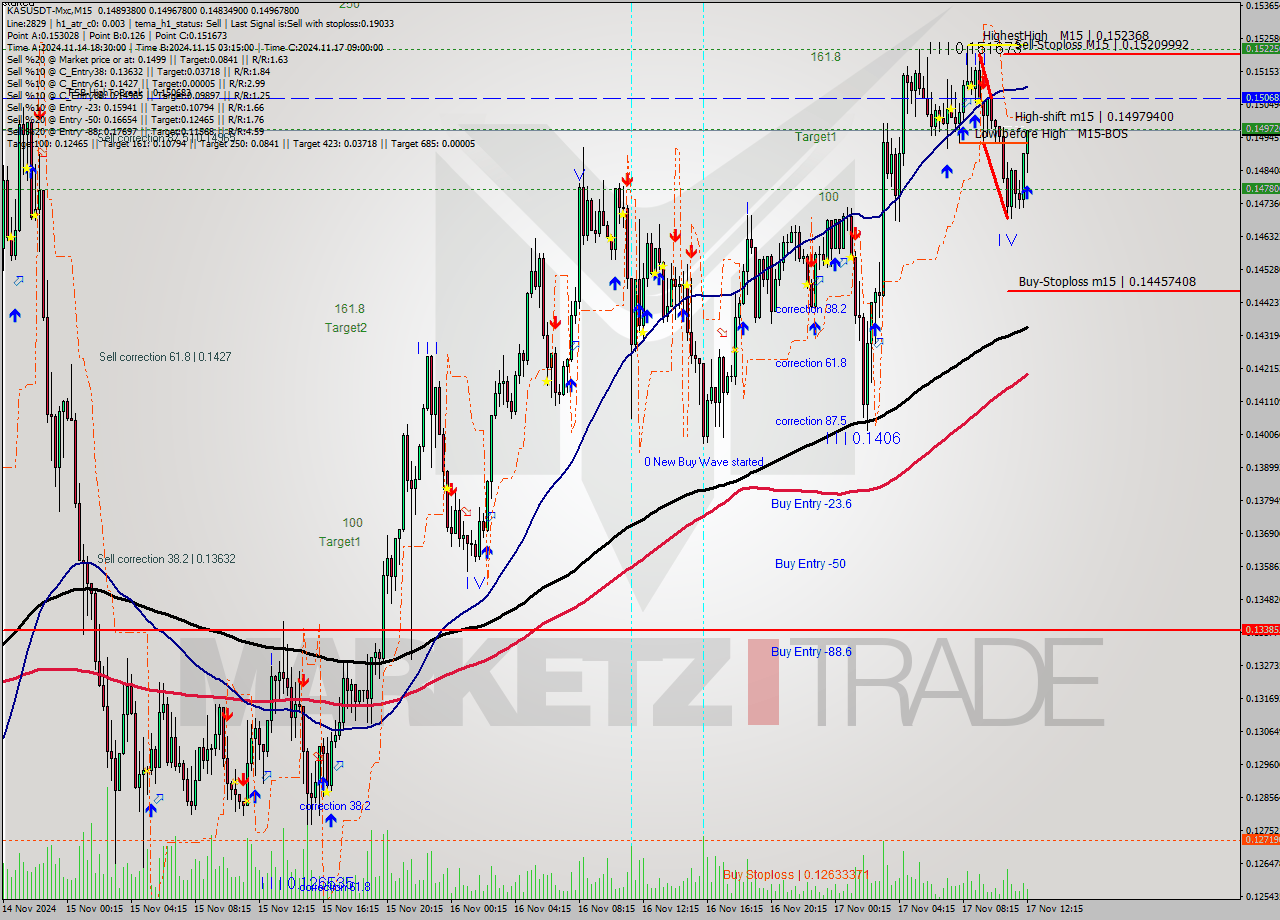Click the blue 0.15068 price tag
Screen dimensions: 1280x920
pos(1260,98)
